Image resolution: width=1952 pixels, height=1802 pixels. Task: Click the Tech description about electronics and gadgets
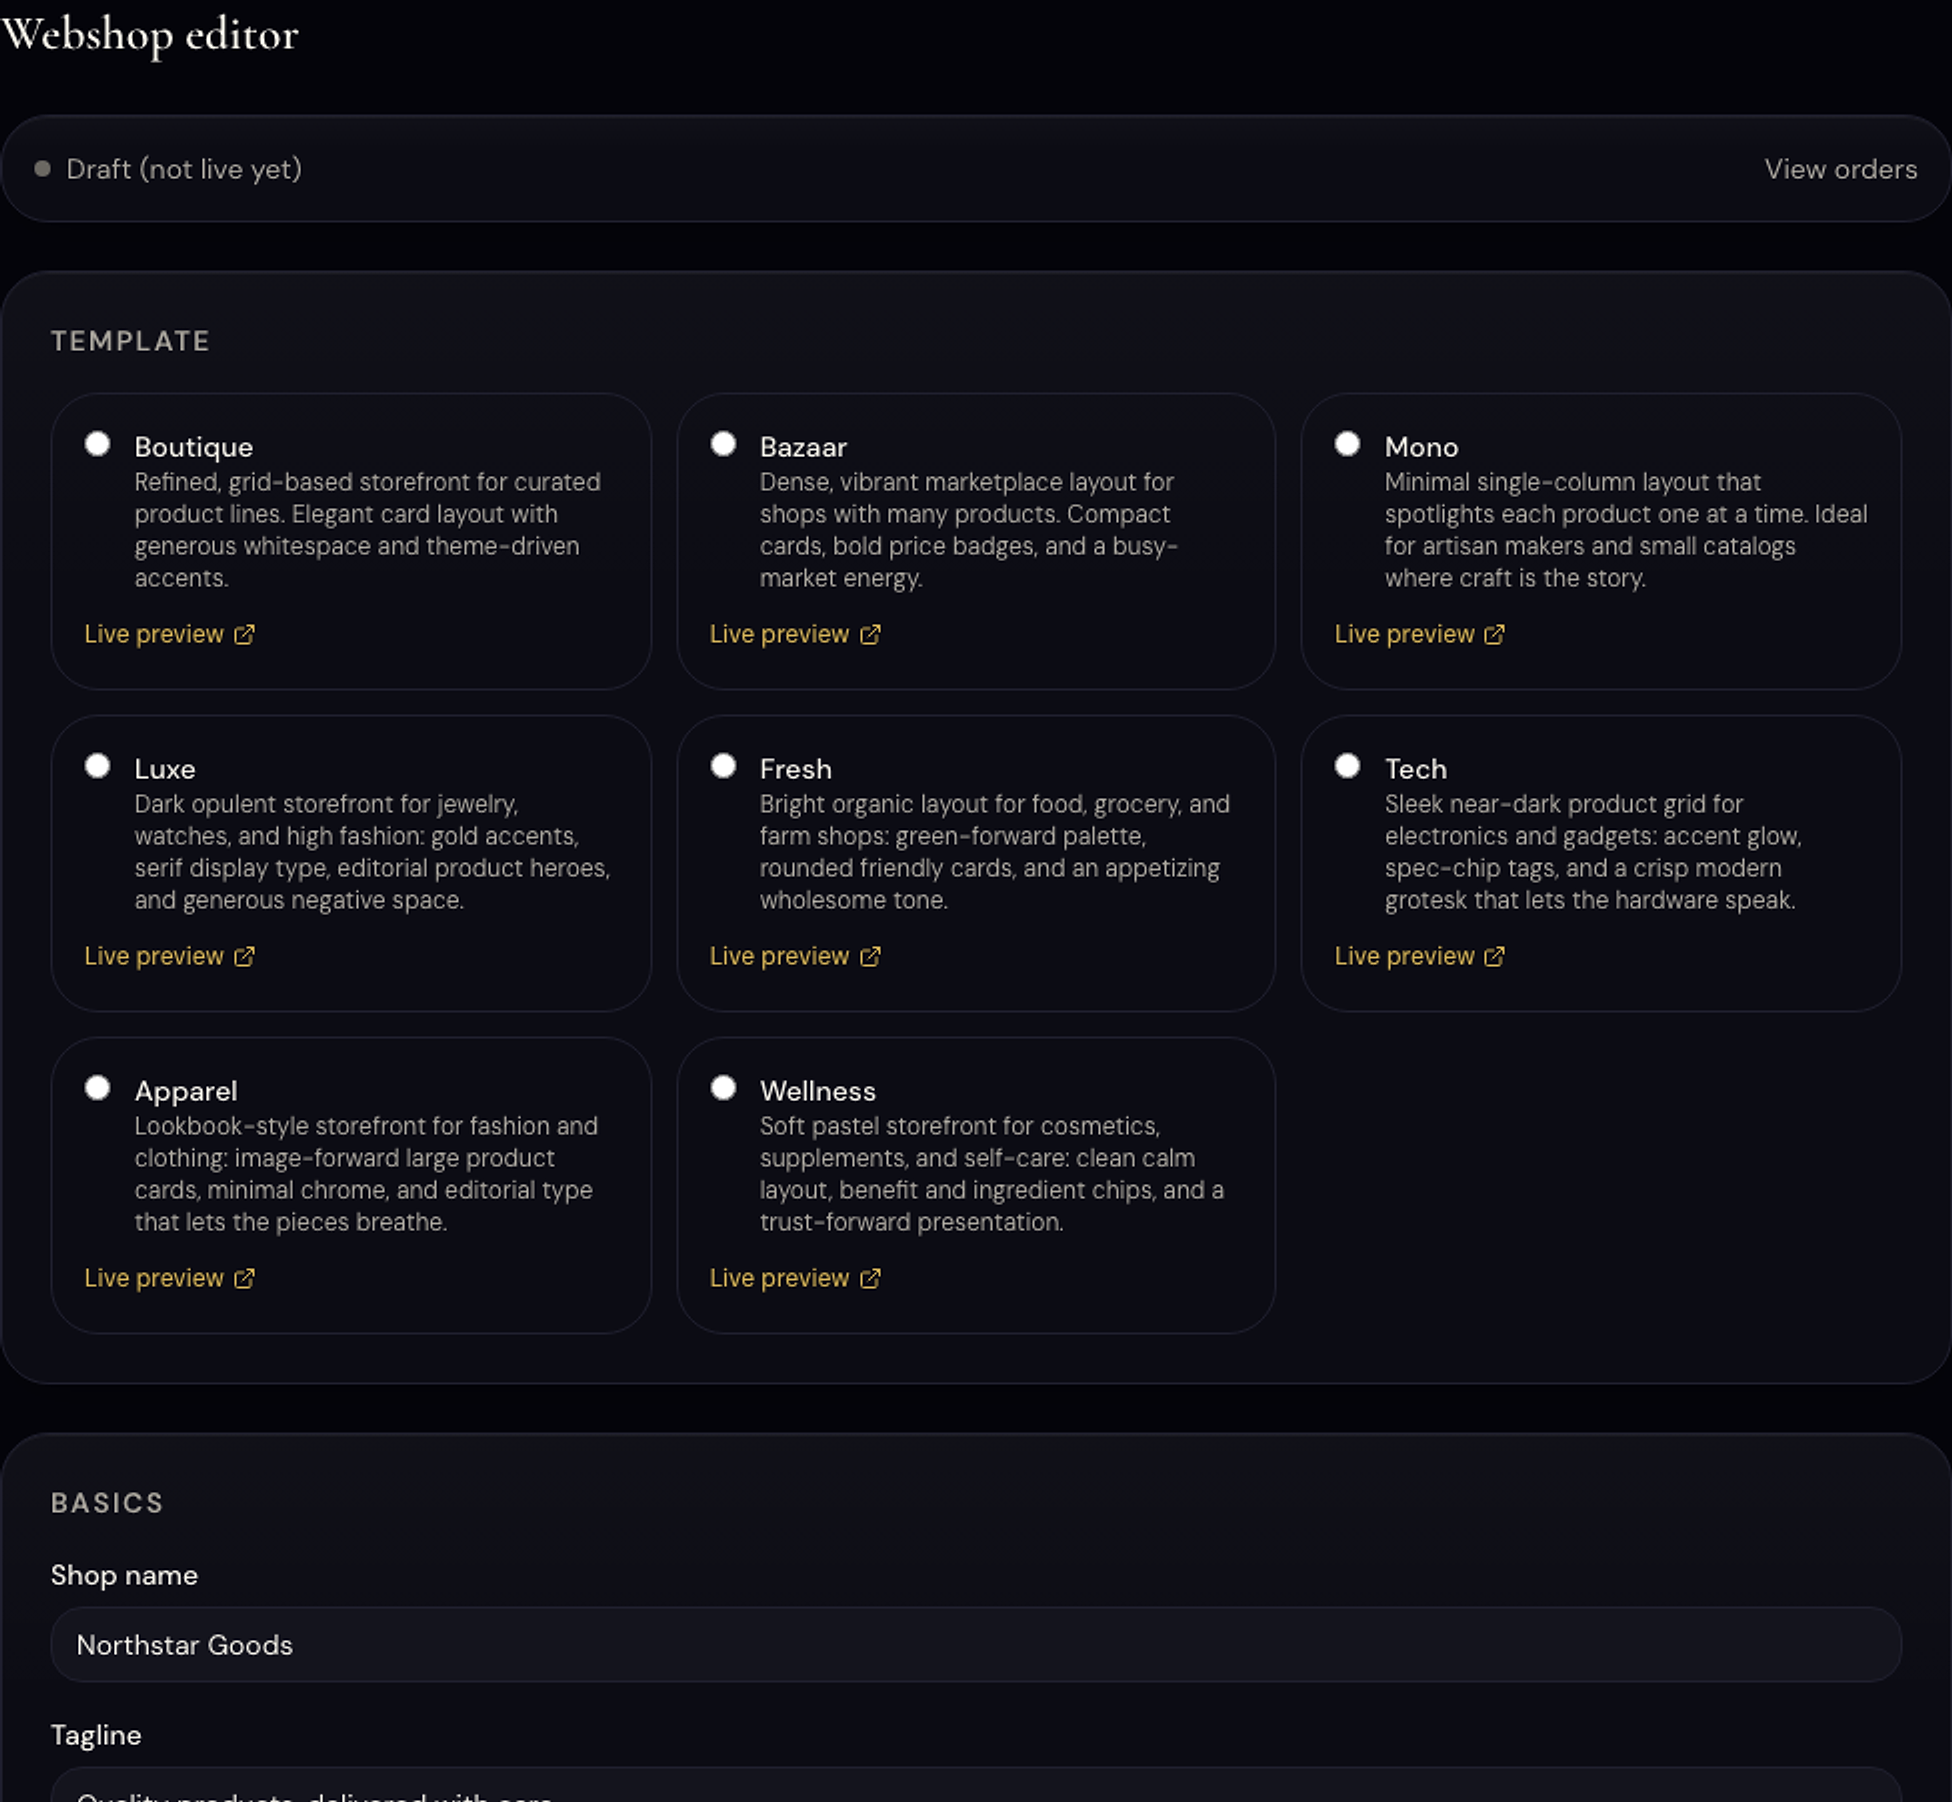coord(1593,852)
